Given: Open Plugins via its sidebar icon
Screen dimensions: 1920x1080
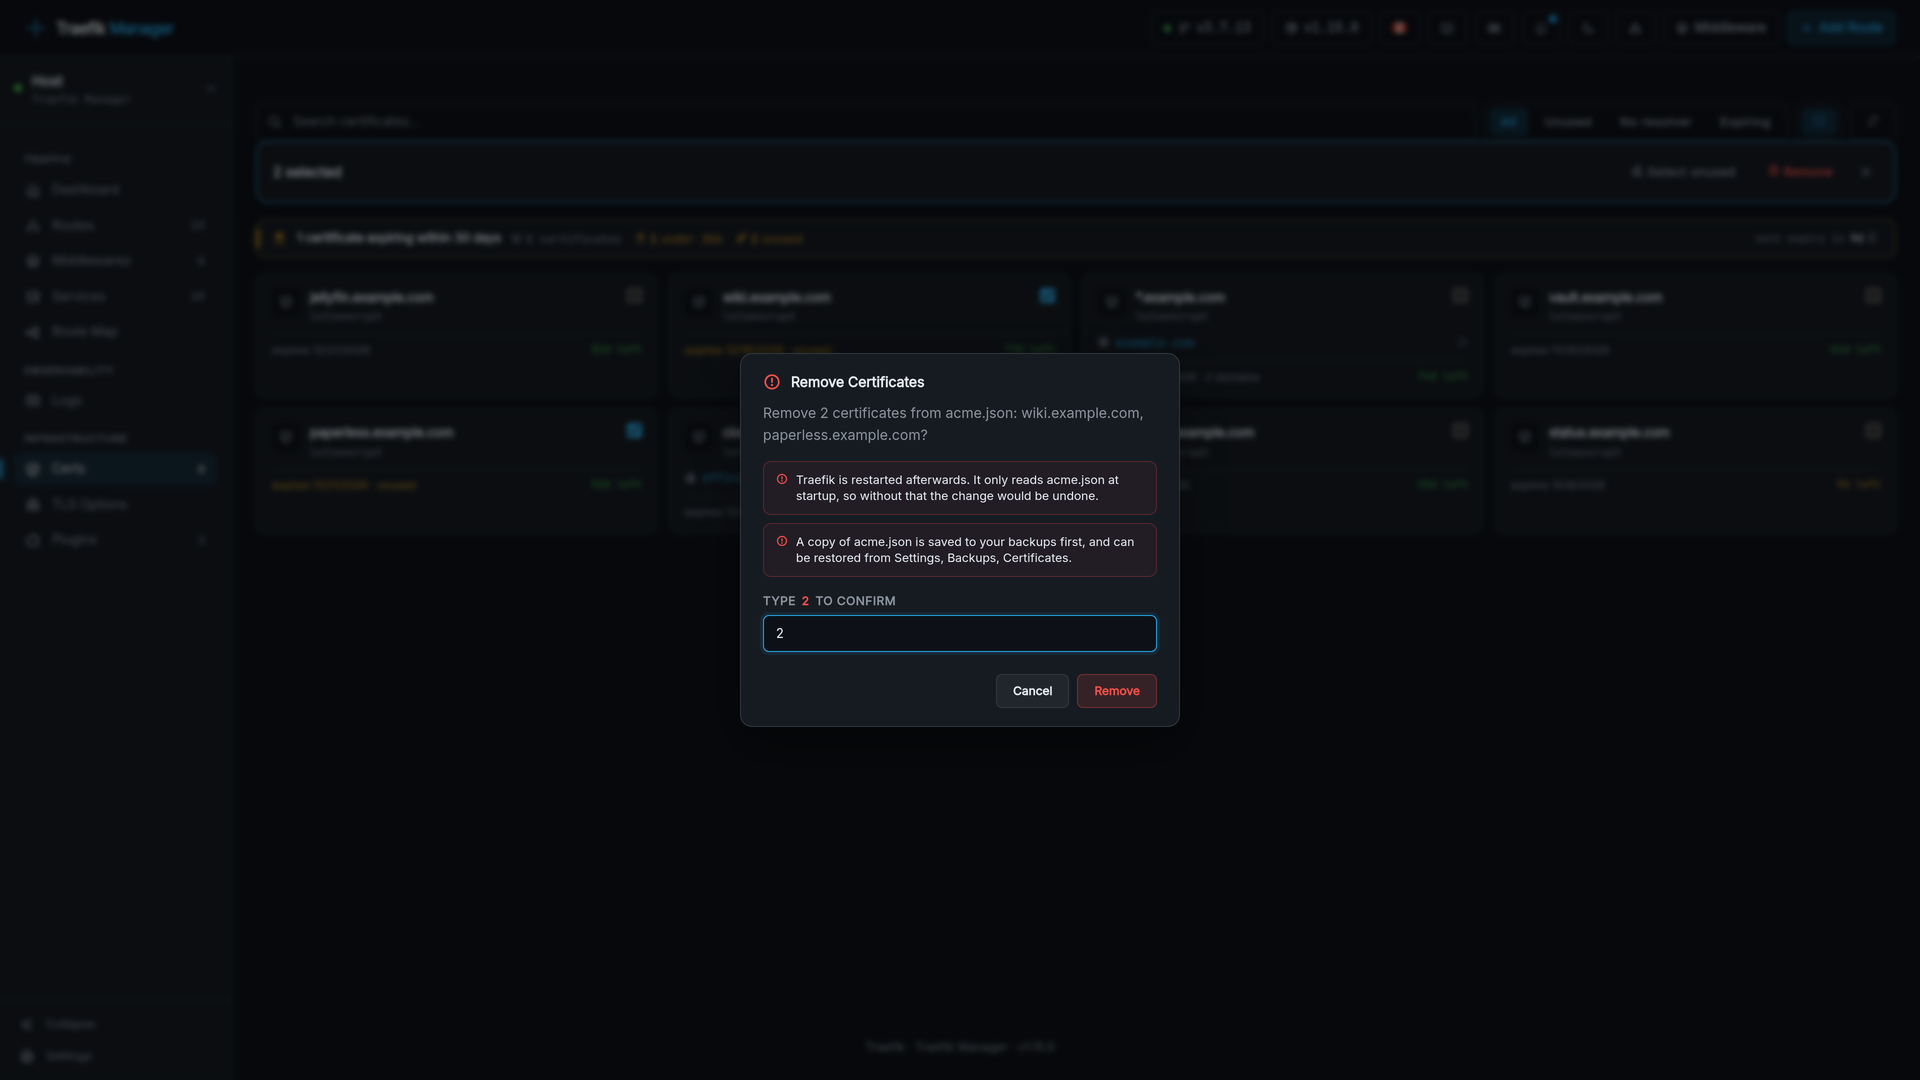Looking at the screenshot, I should pos(33,540).
